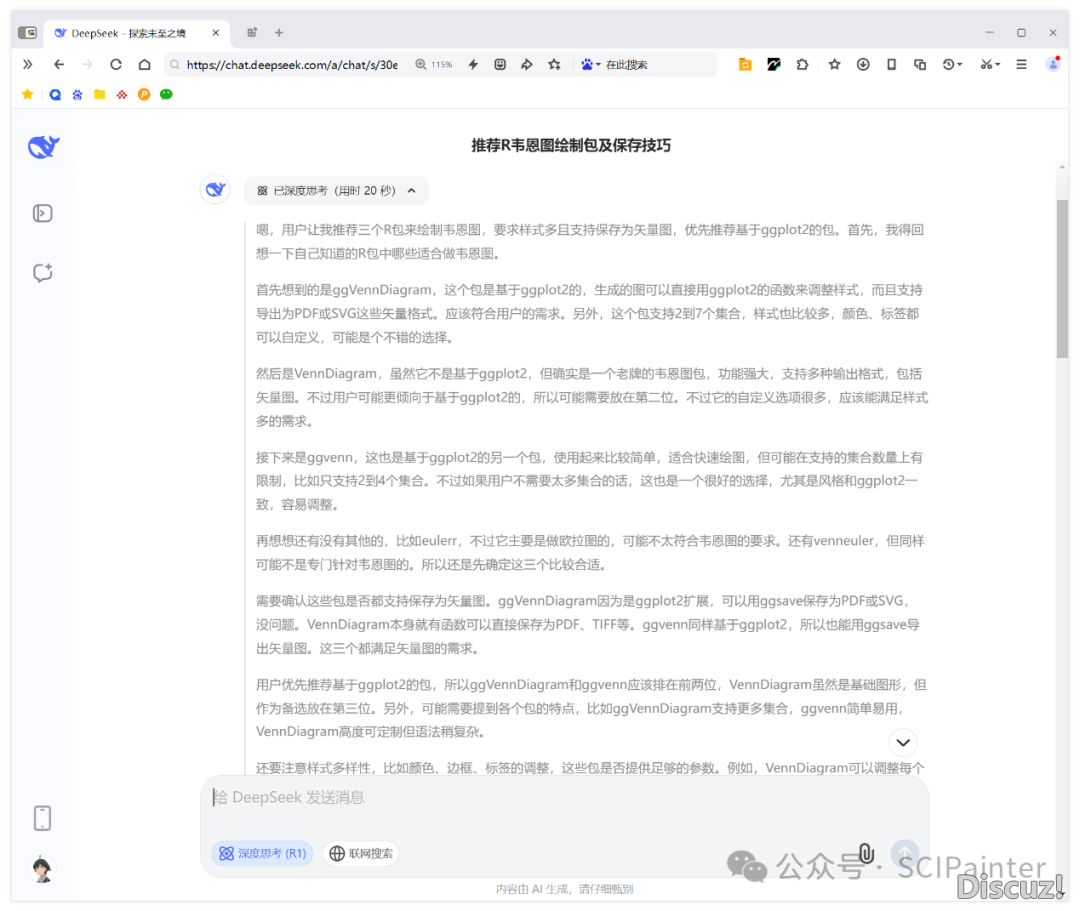Click the send message arrow button
This screenshot has width=1080, height=911.
coord(905,854)
